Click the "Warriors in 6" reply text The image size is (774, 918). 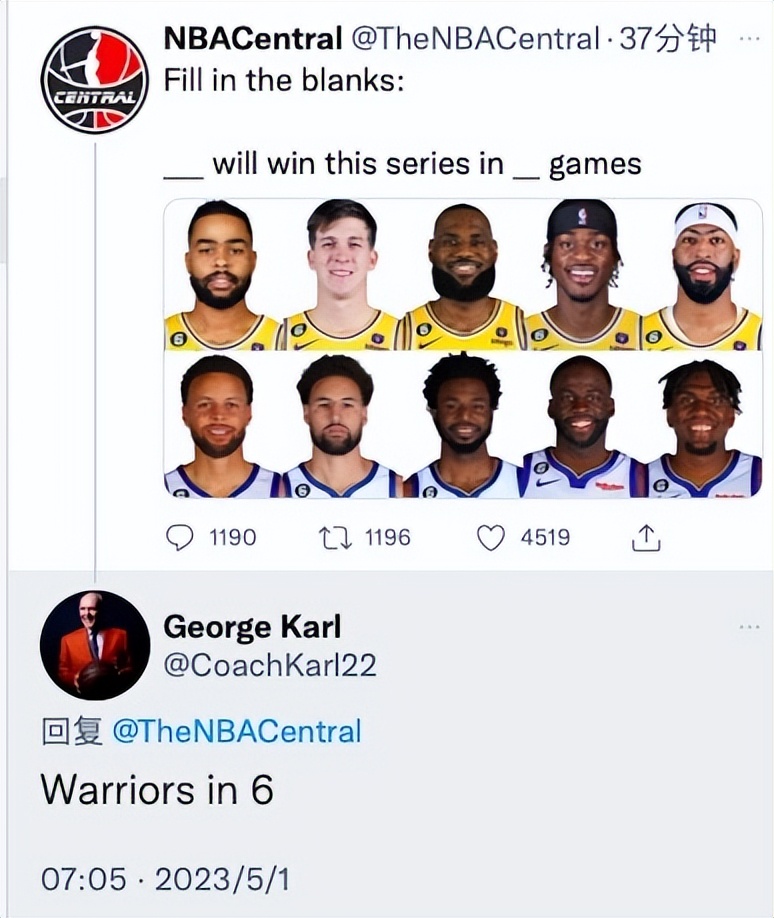point(157,791)
